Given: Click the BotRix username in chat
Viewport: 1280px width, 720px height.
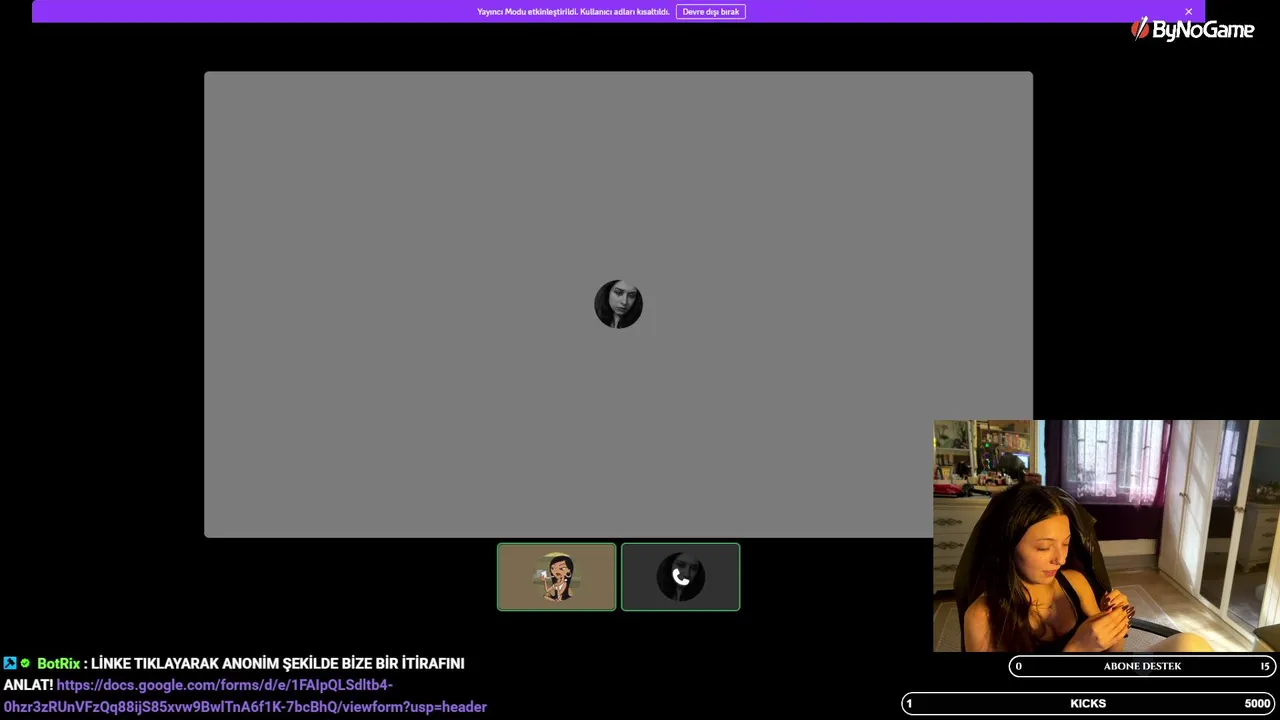Looking at the screenshot, I should [x=58, y=664].
